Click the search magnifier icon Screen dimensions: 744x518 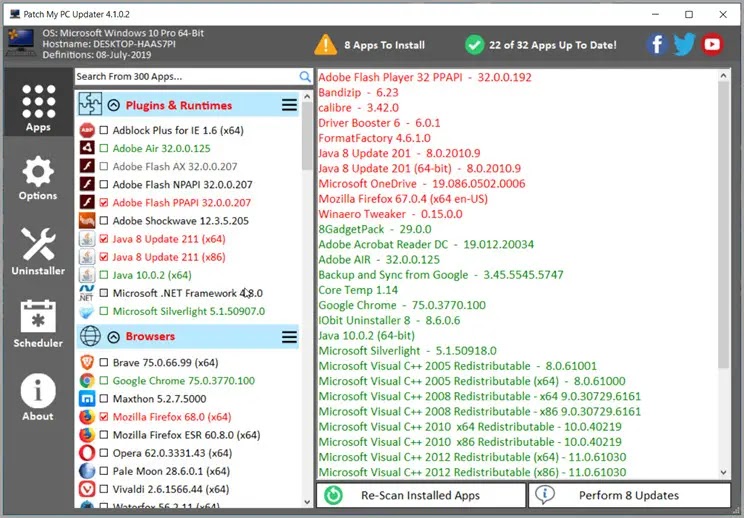305,76
